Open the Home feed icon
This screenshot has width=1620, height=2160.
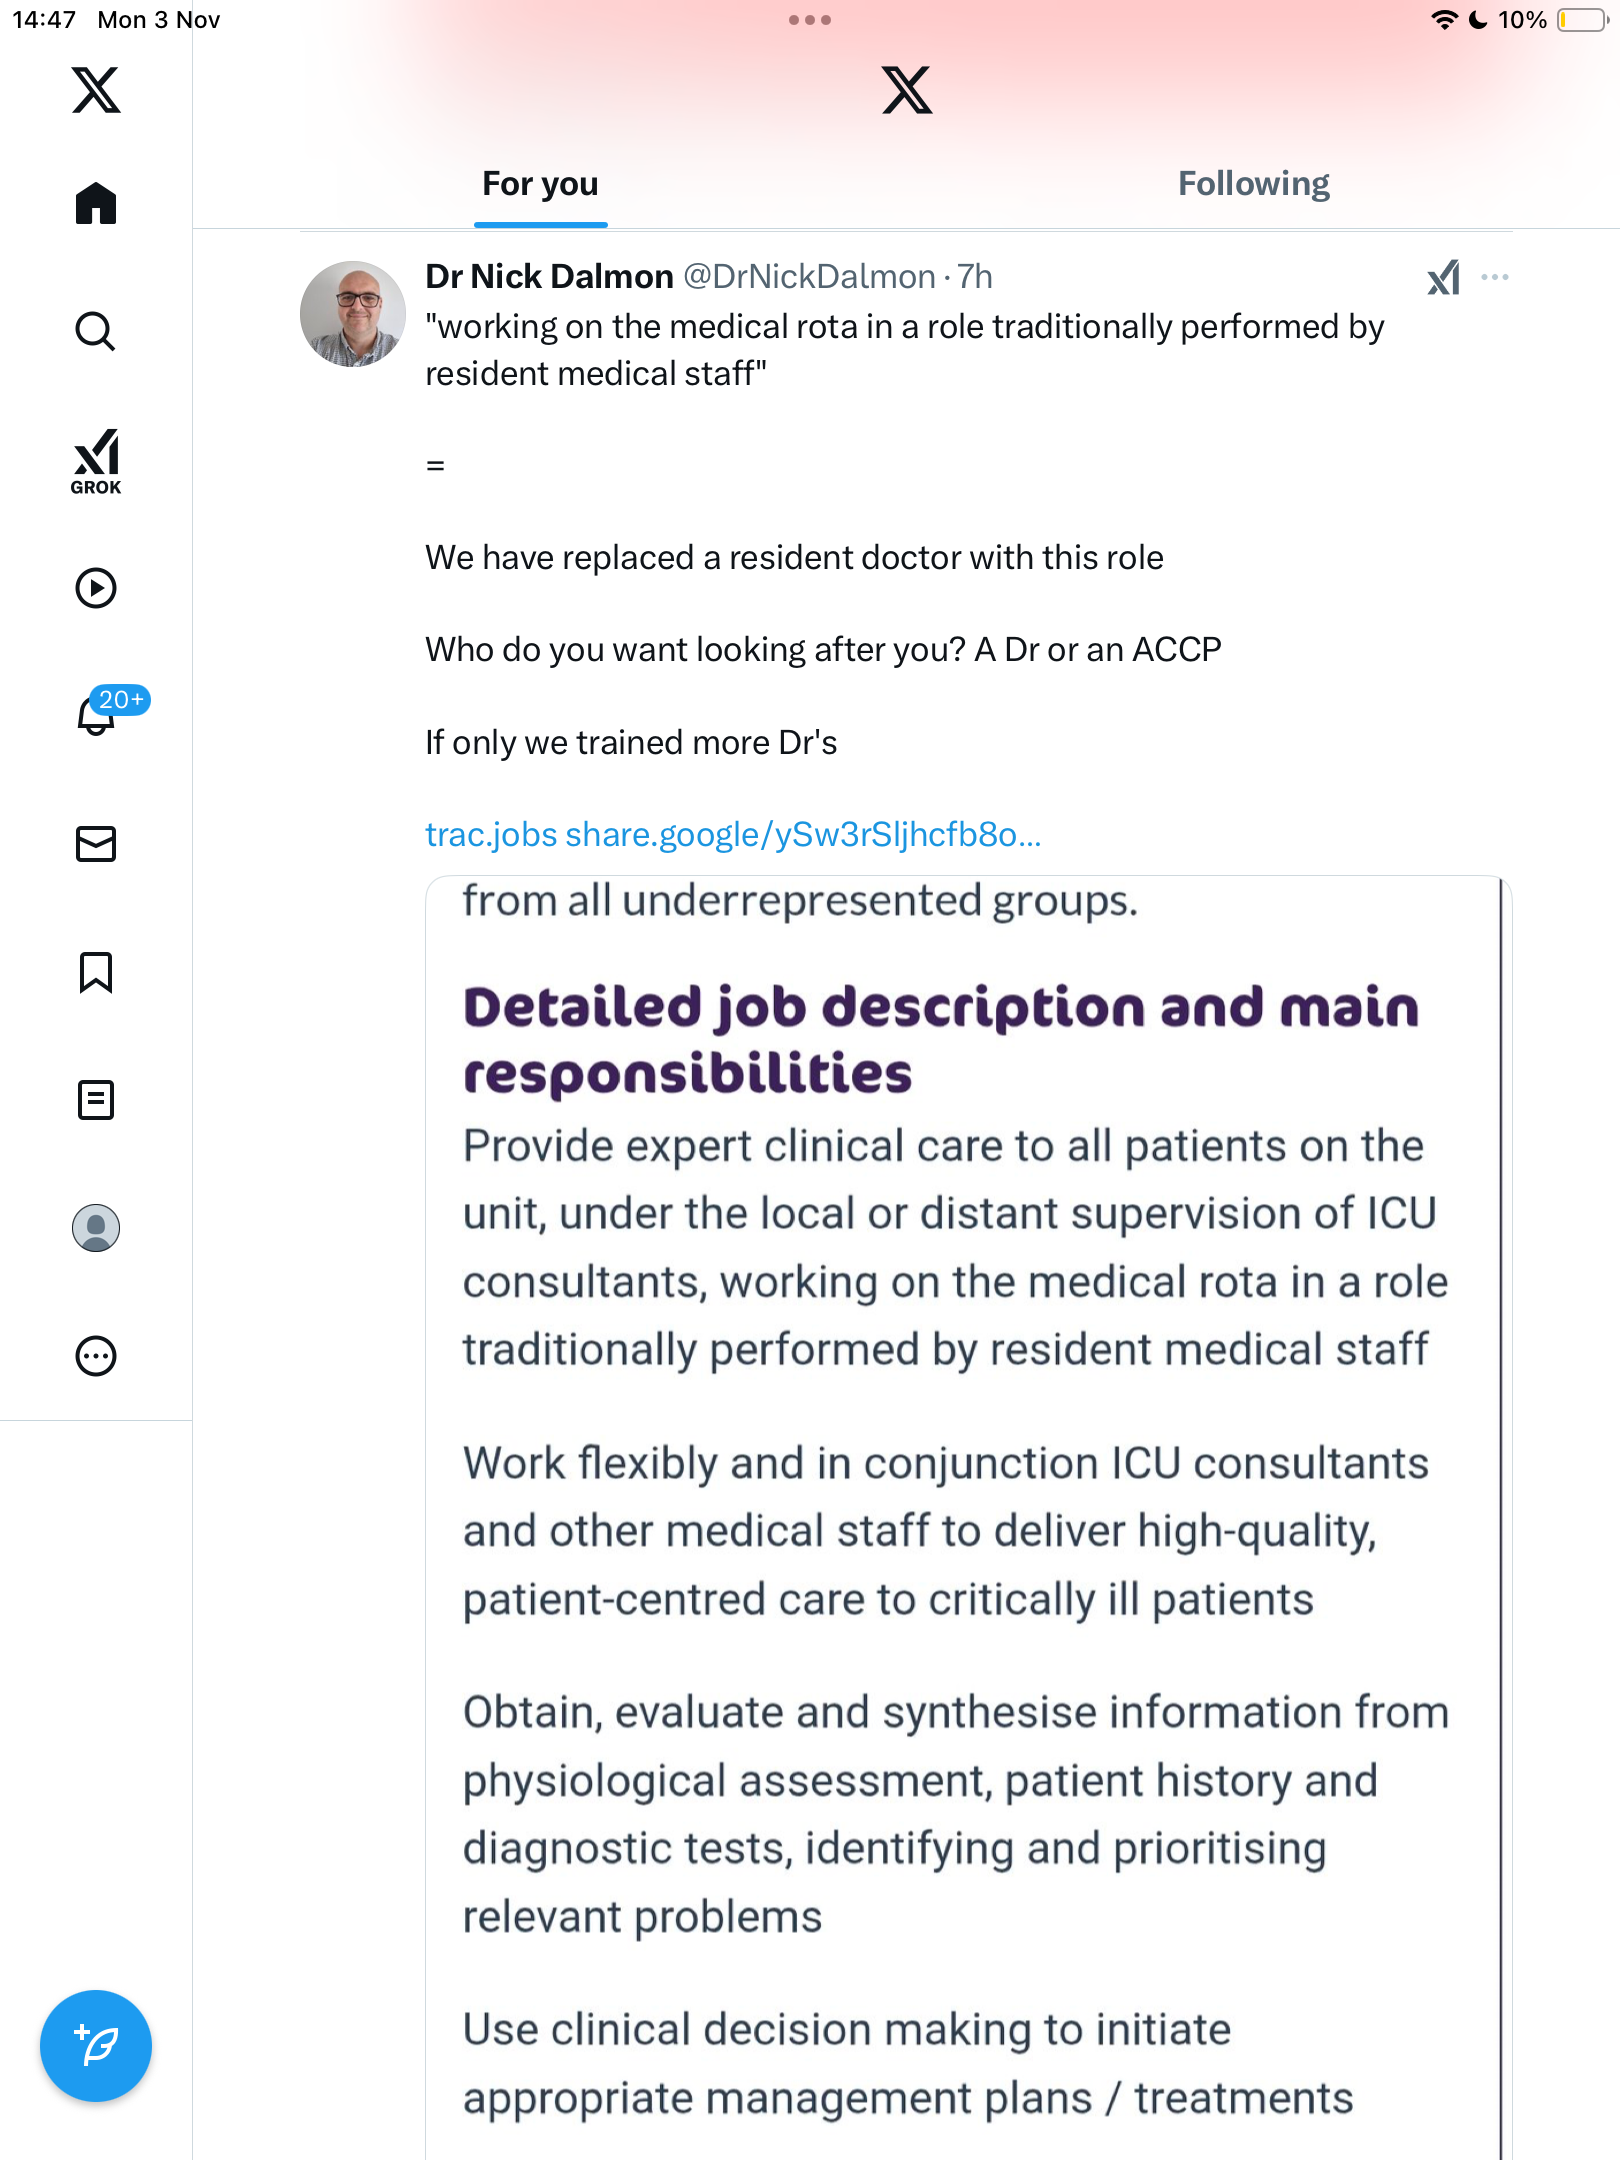coord(96,204)
